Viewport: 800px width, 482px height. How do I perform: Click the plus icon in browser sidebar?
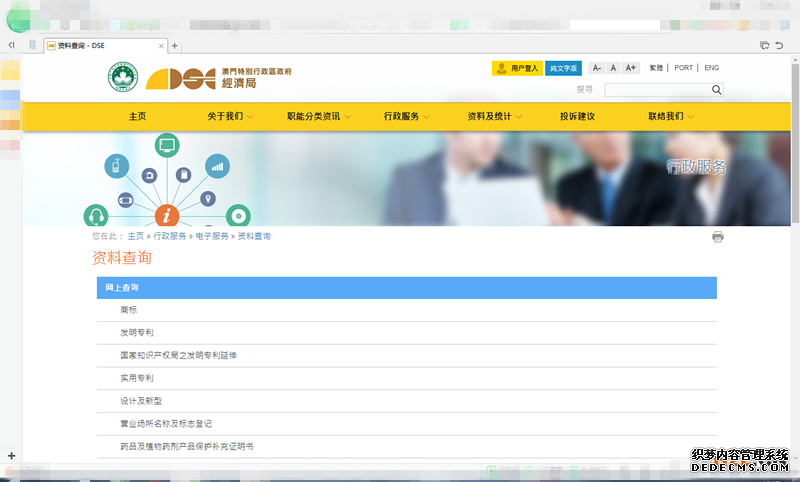(x=11, y=455)
